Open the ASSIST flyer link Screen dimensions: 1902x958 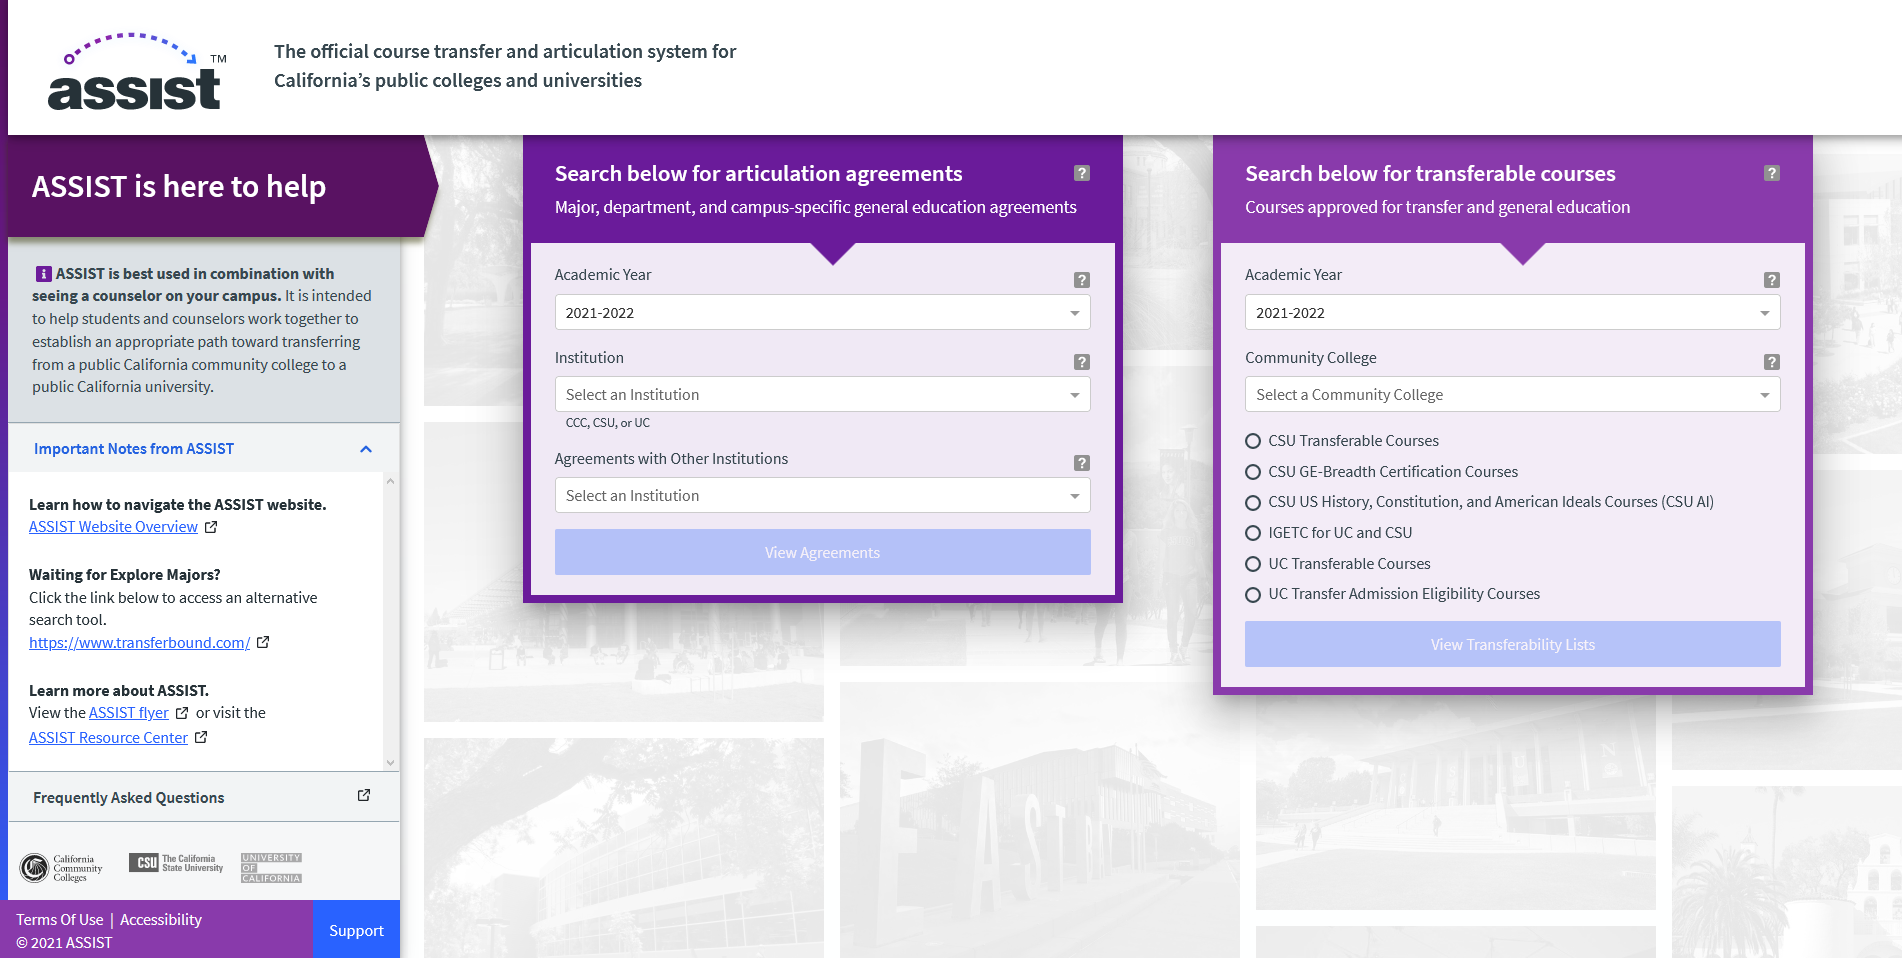pos(129,713)
